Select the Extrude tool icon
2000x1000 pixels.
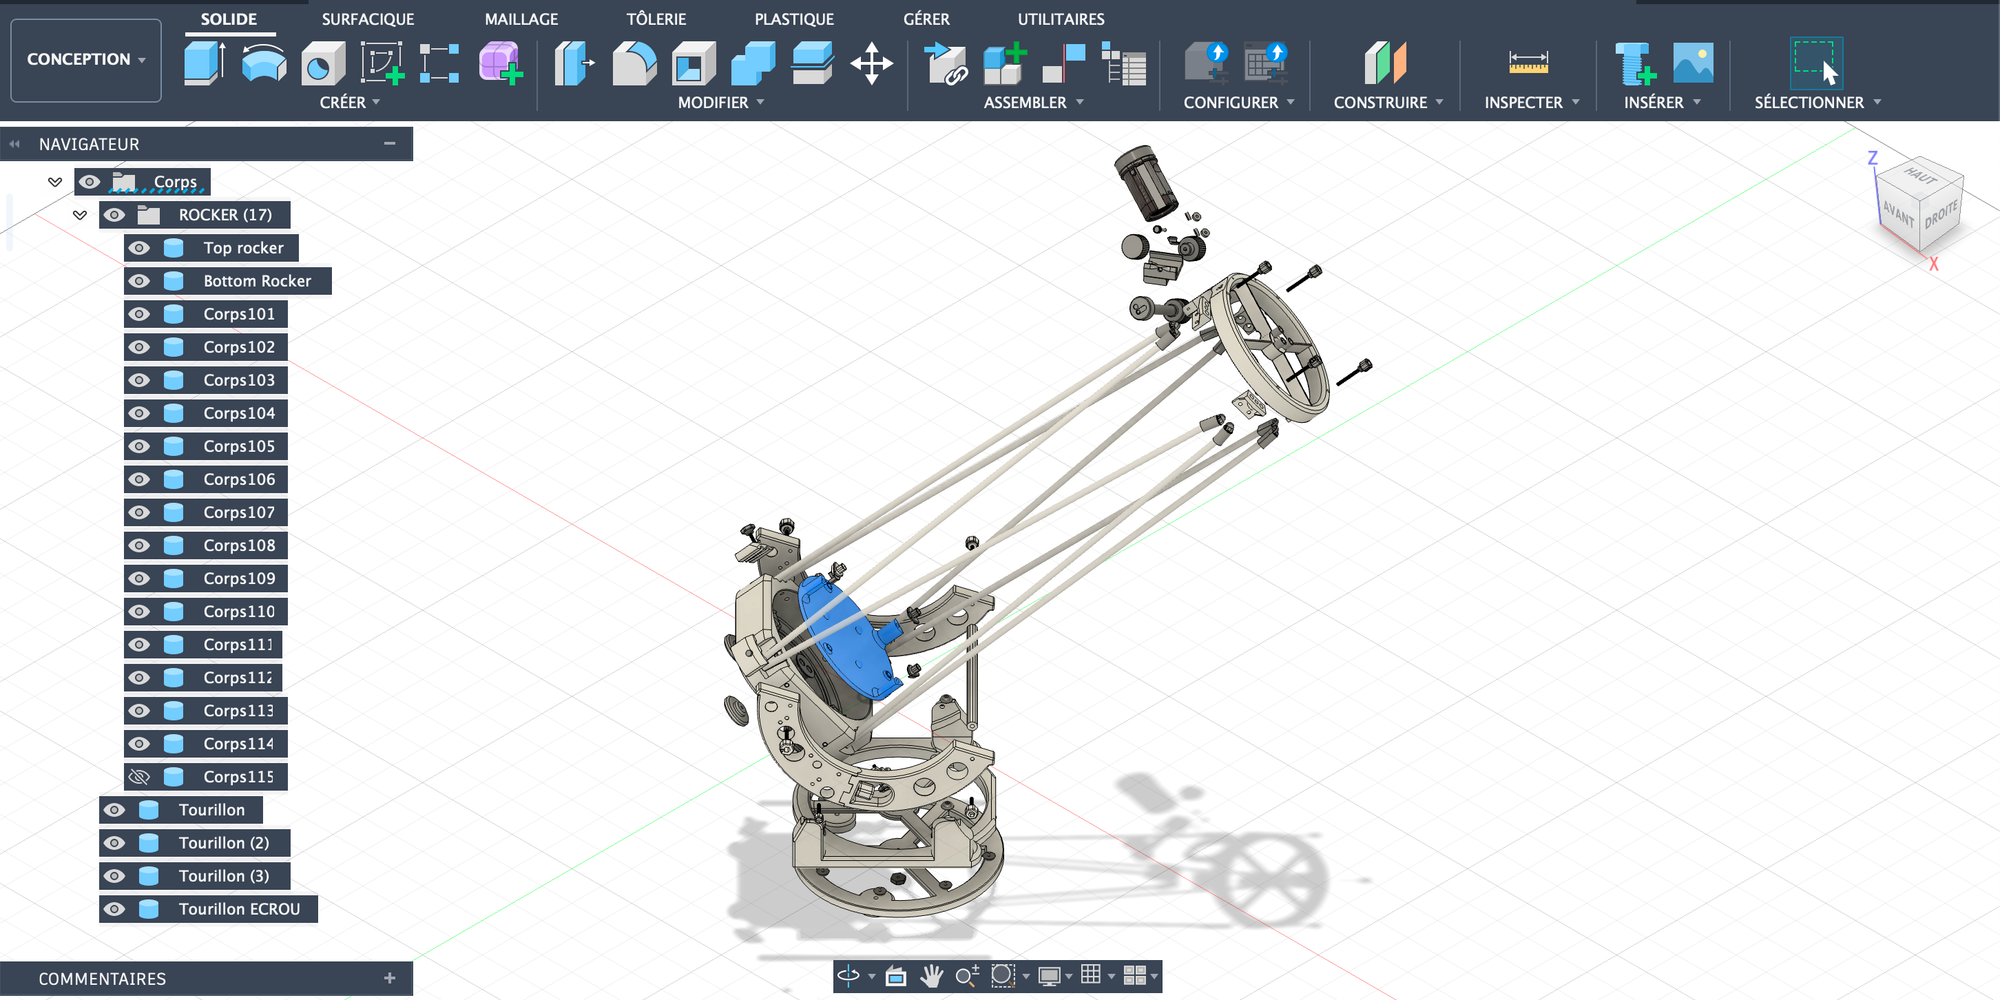(204, 63)
